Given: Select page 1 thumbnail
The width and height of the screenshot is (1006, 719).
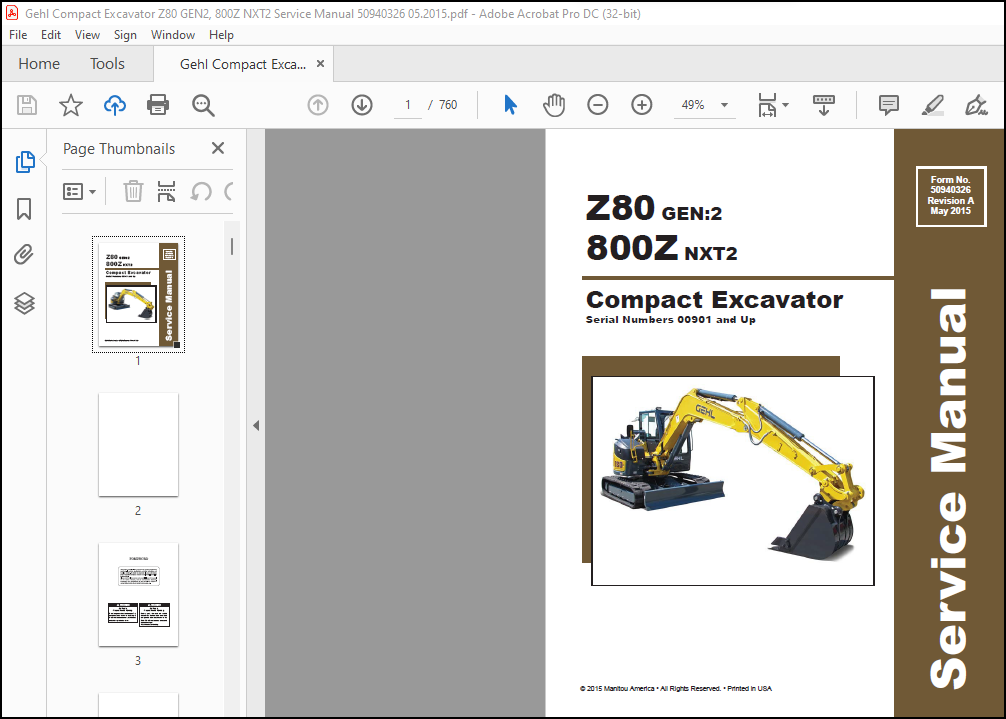Looking at the screenshot, I should pos(139,294).
